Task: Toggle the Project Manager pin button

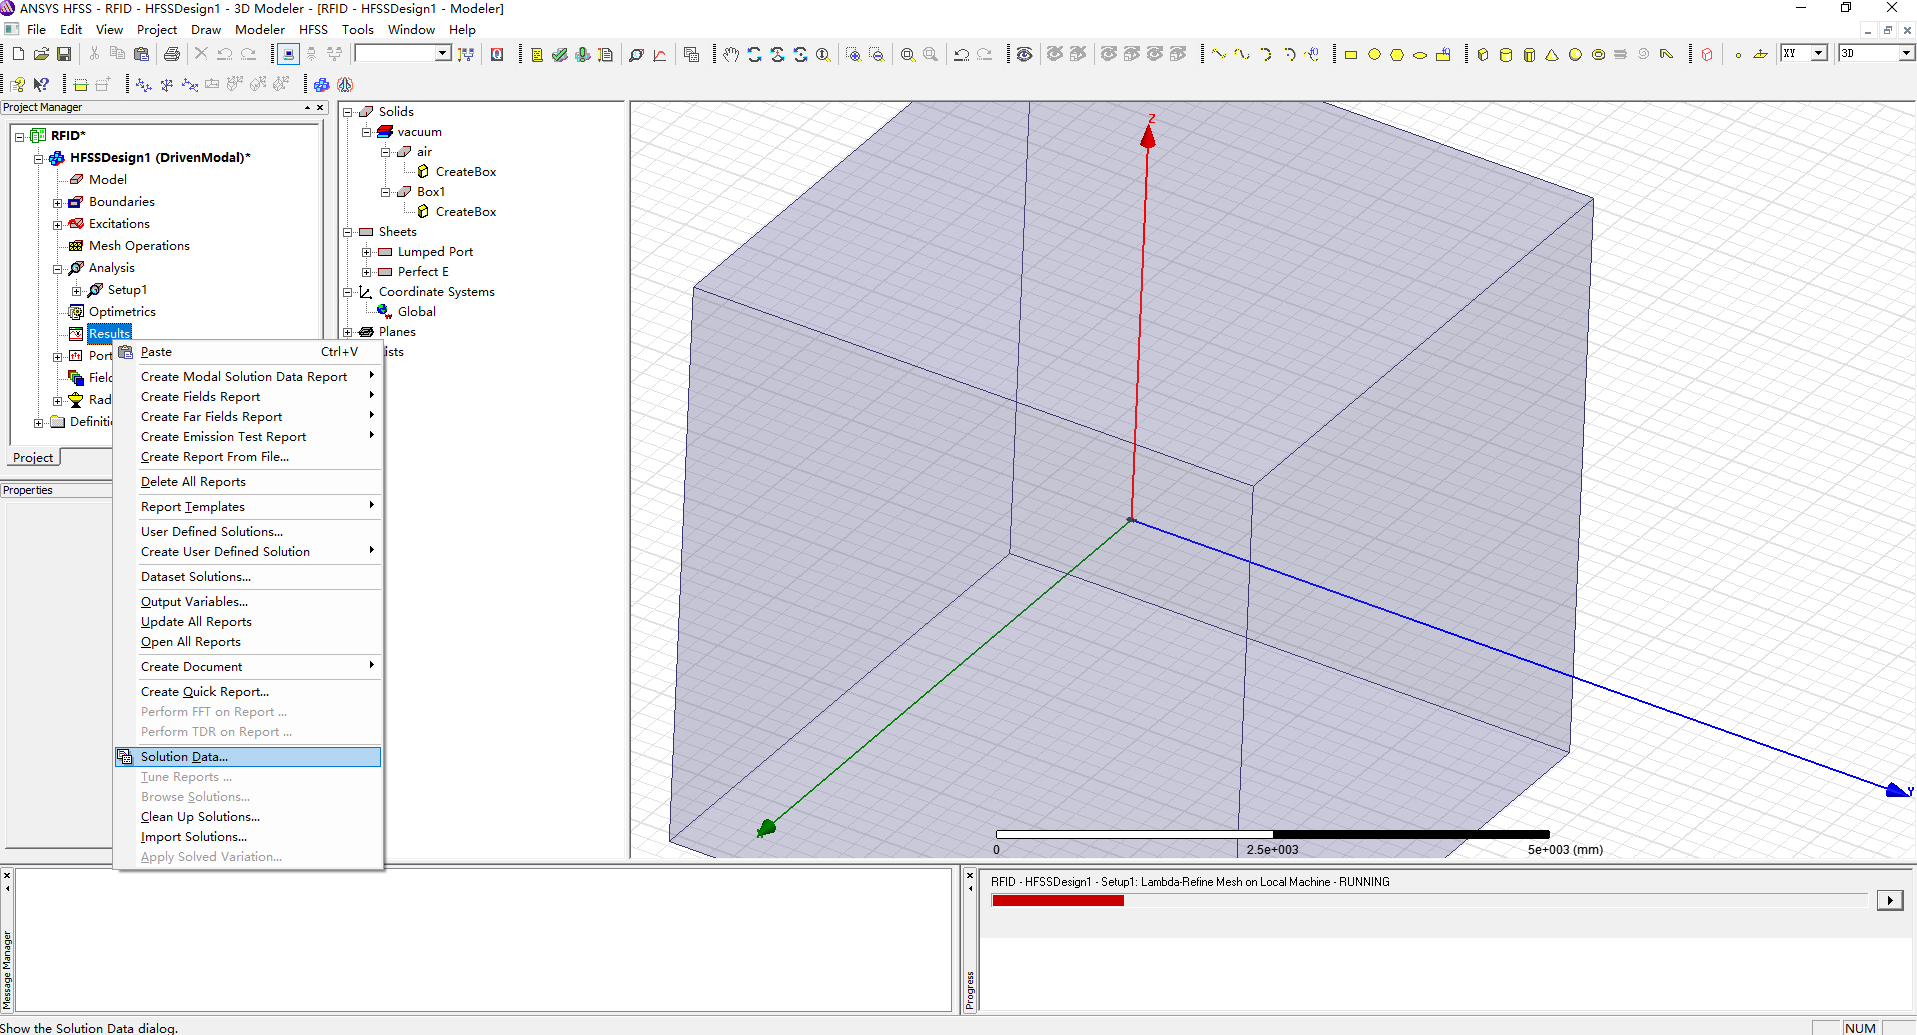Action: pos(307,107)
